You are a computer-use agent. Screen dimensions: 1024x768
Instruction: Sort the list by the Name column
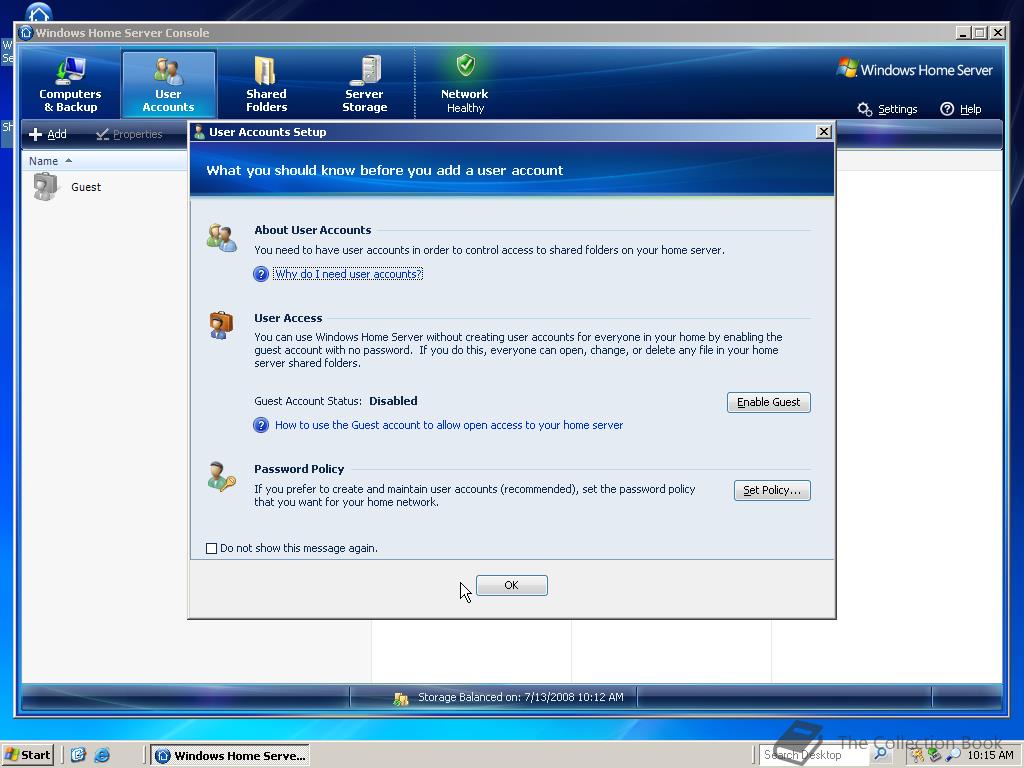[50, 161]
